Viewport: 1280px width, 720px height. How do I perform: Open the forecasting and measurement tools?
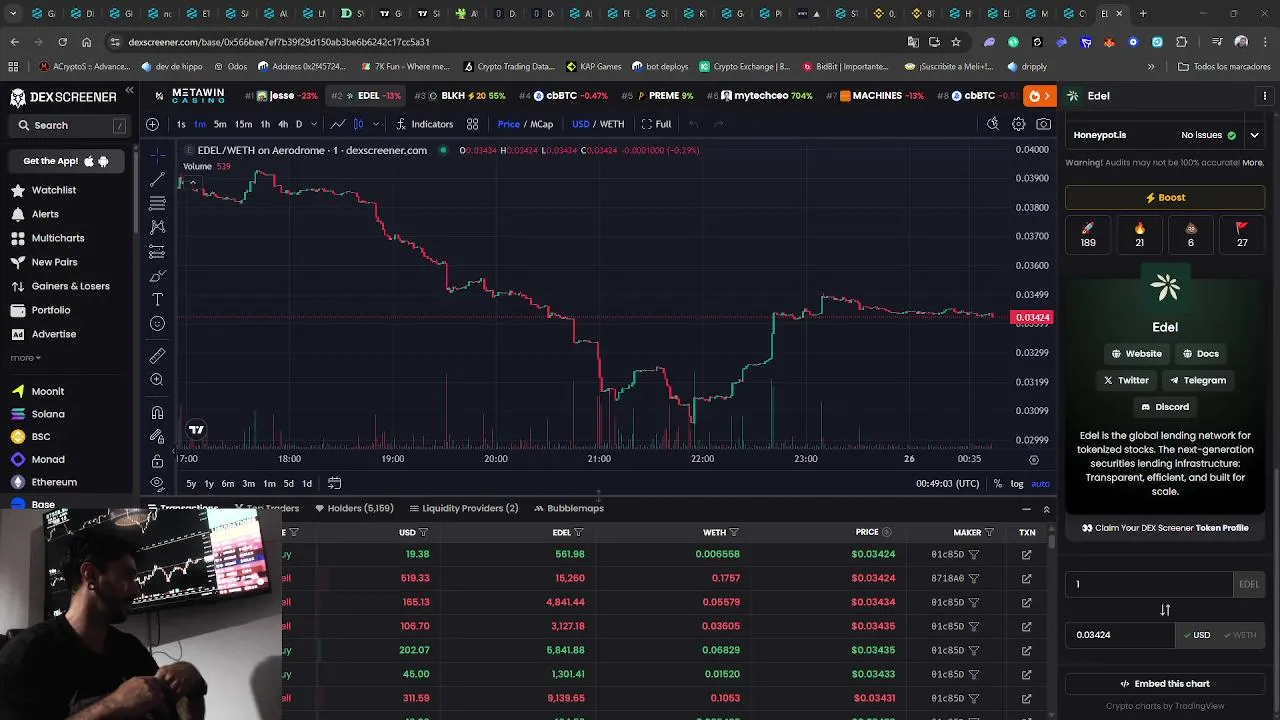(x=157, y=252)
